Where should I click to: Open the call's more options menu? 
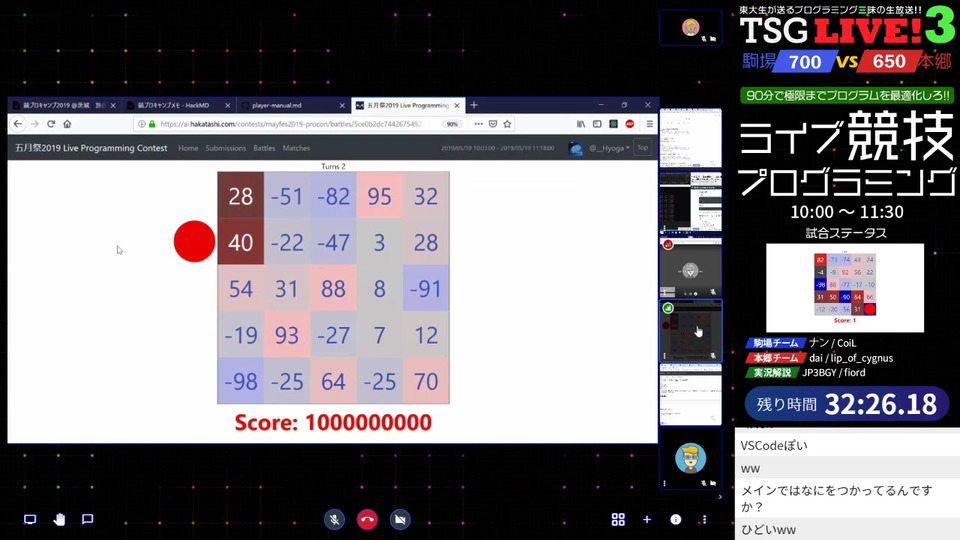tap(704, 519)
